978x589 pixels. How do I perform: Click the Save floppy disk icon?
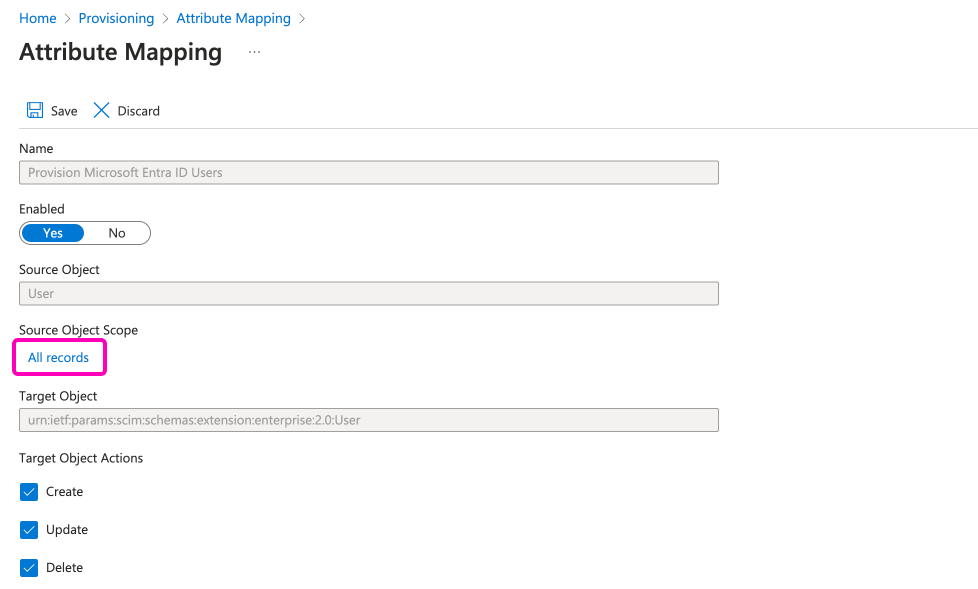pos(35,110)
